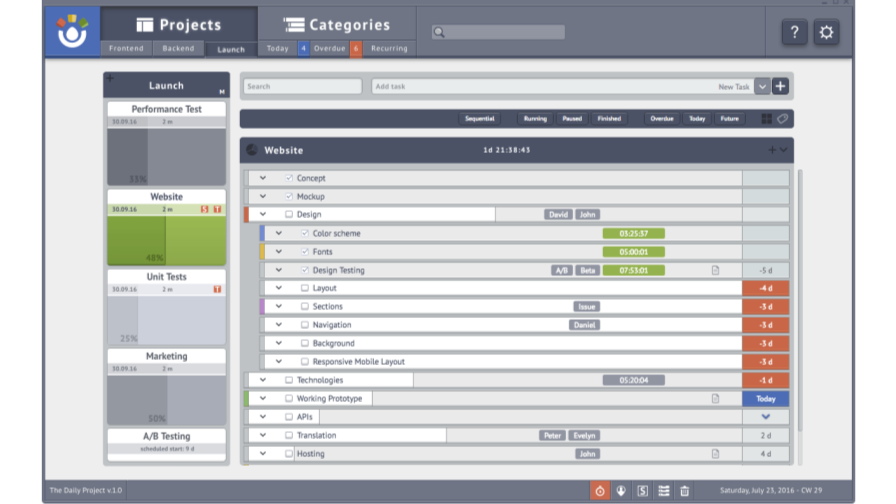Image resolution: width=896 pixels, height=504 pixels.
Task: Filter by Future tasks
Action: 729,119
